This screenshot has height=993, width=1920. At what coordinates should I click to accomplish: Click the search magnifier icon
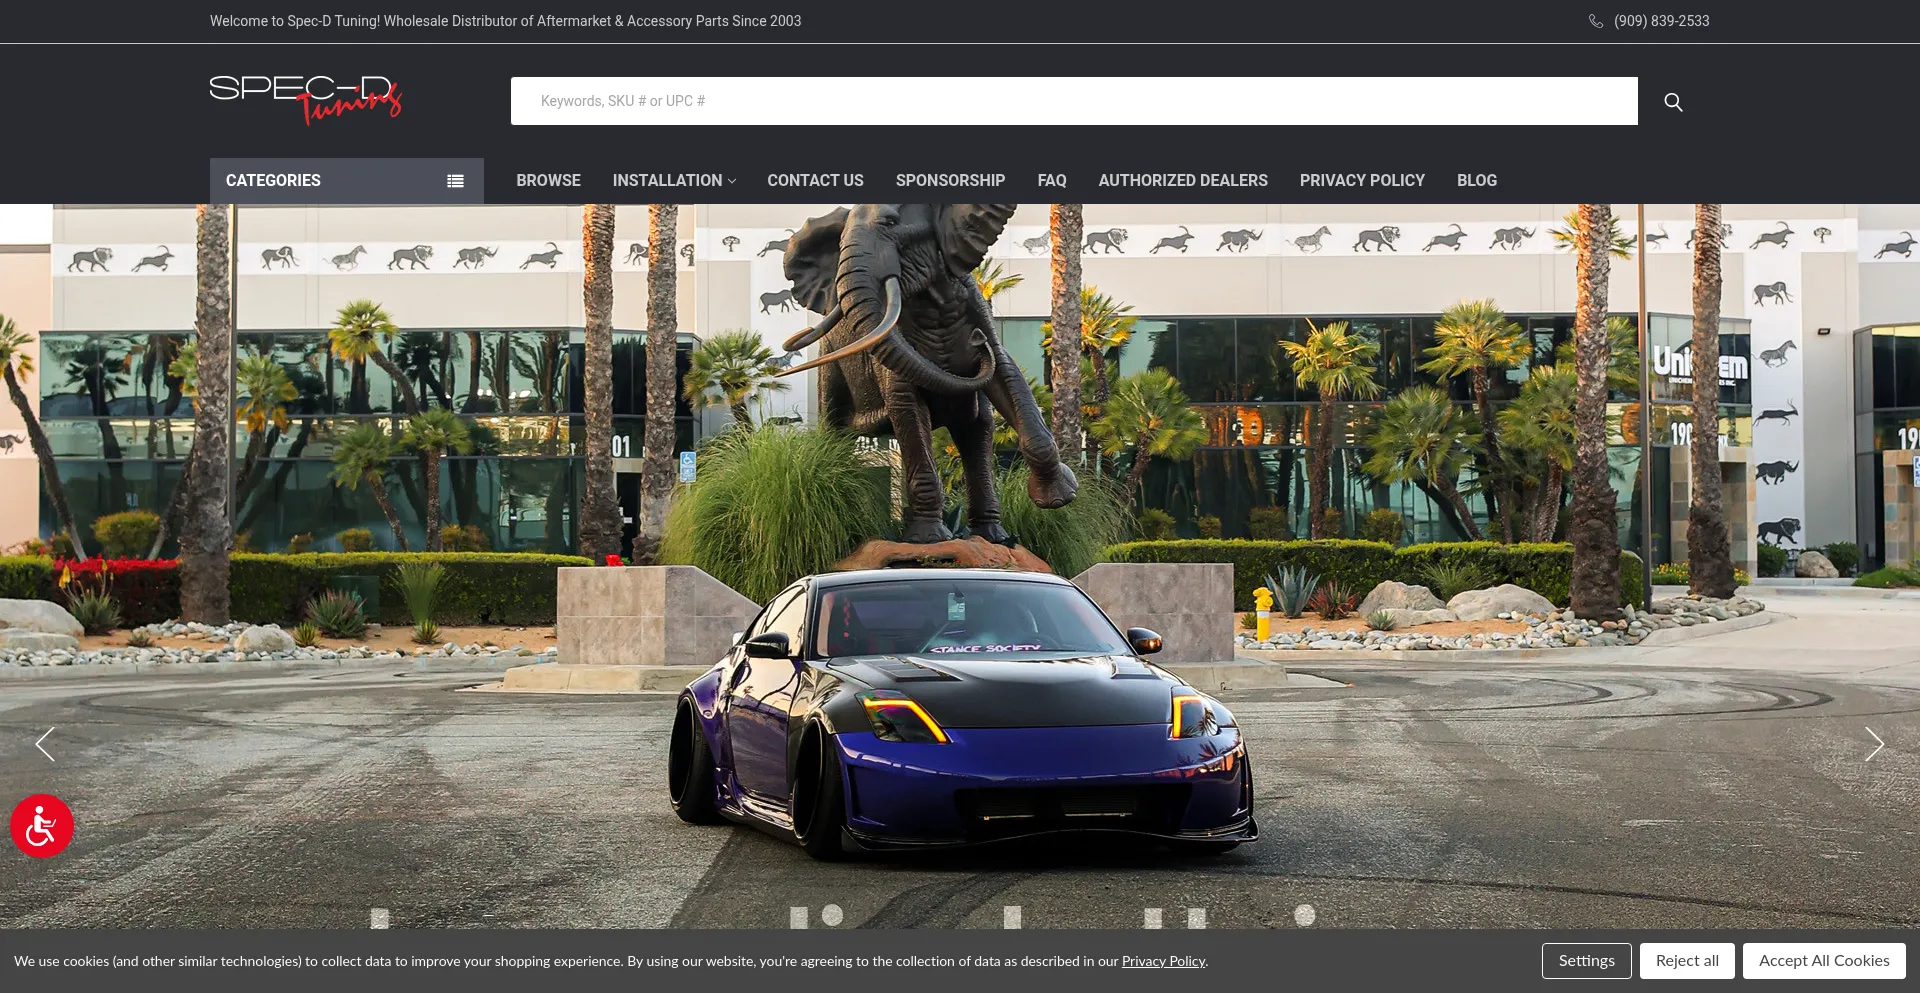1673,102
